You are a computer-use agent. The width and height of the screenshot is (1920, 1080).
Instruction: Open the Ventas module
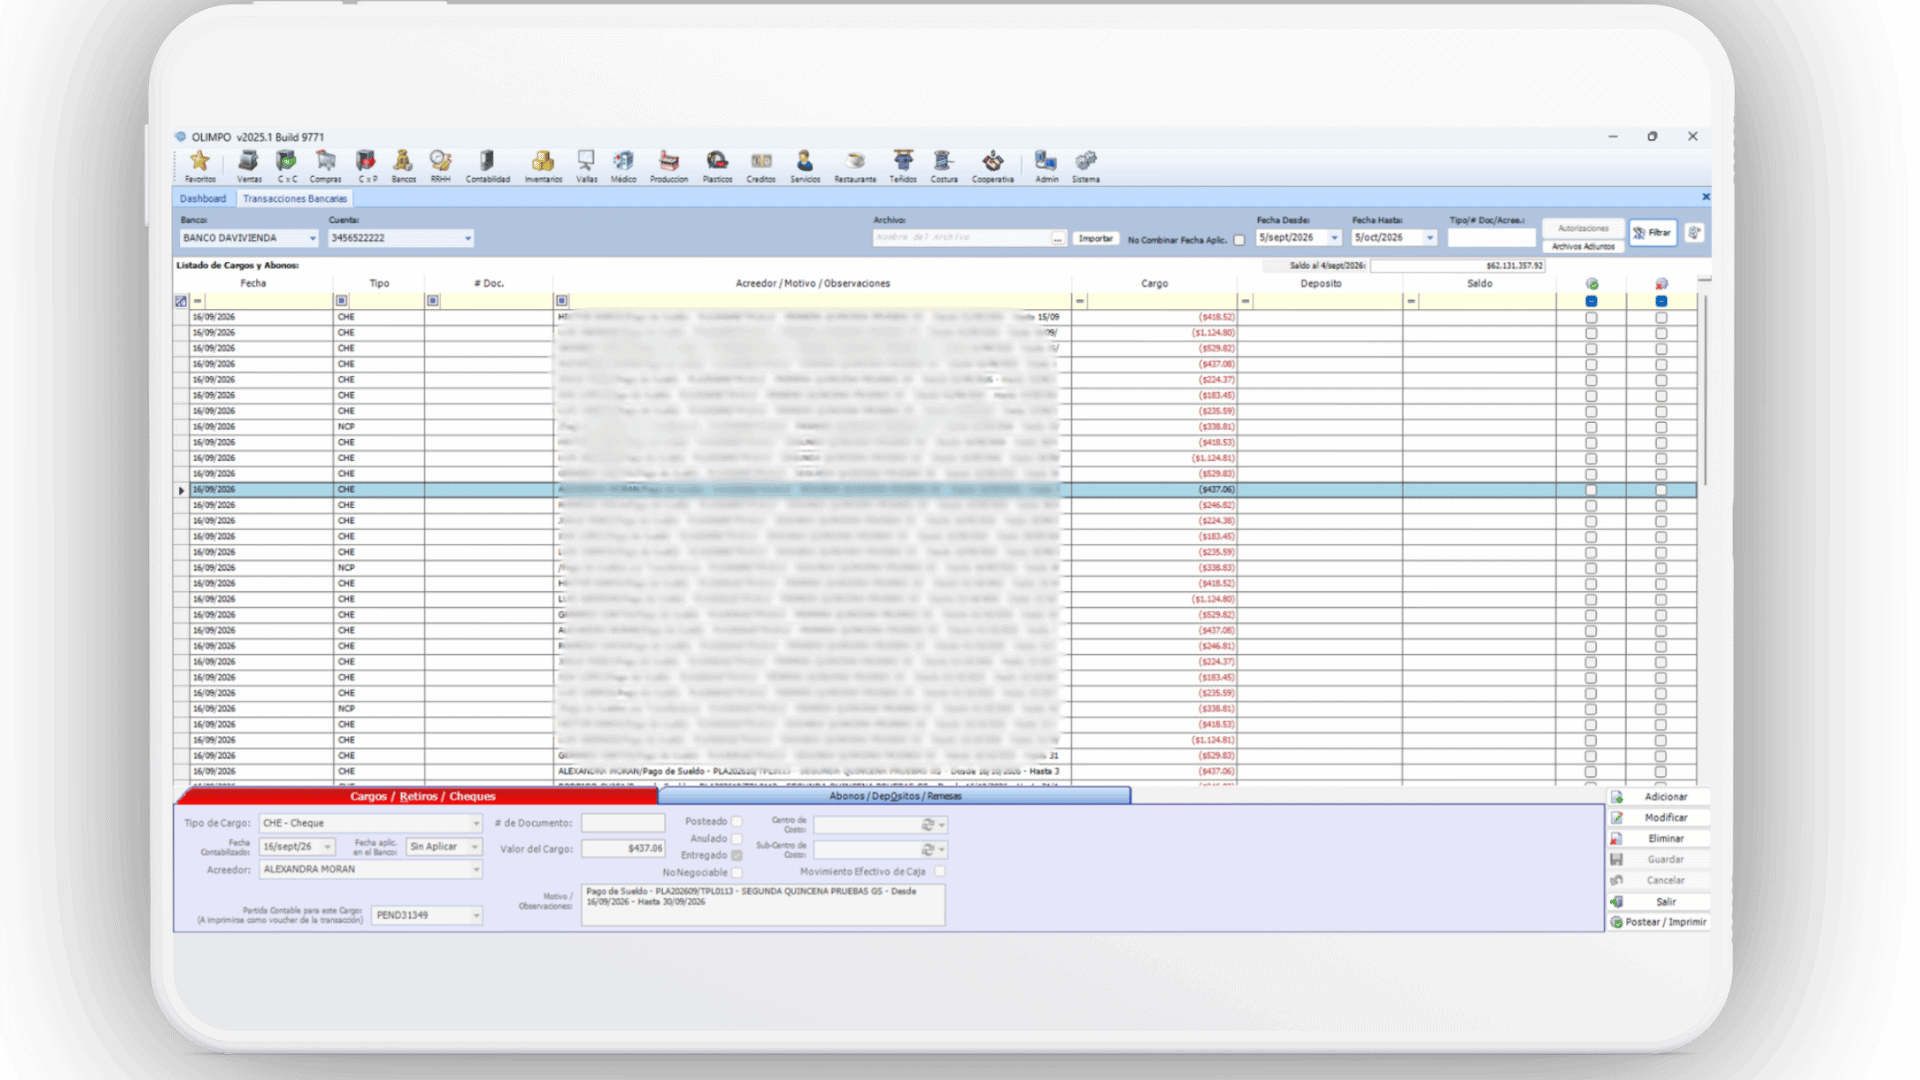249,166
